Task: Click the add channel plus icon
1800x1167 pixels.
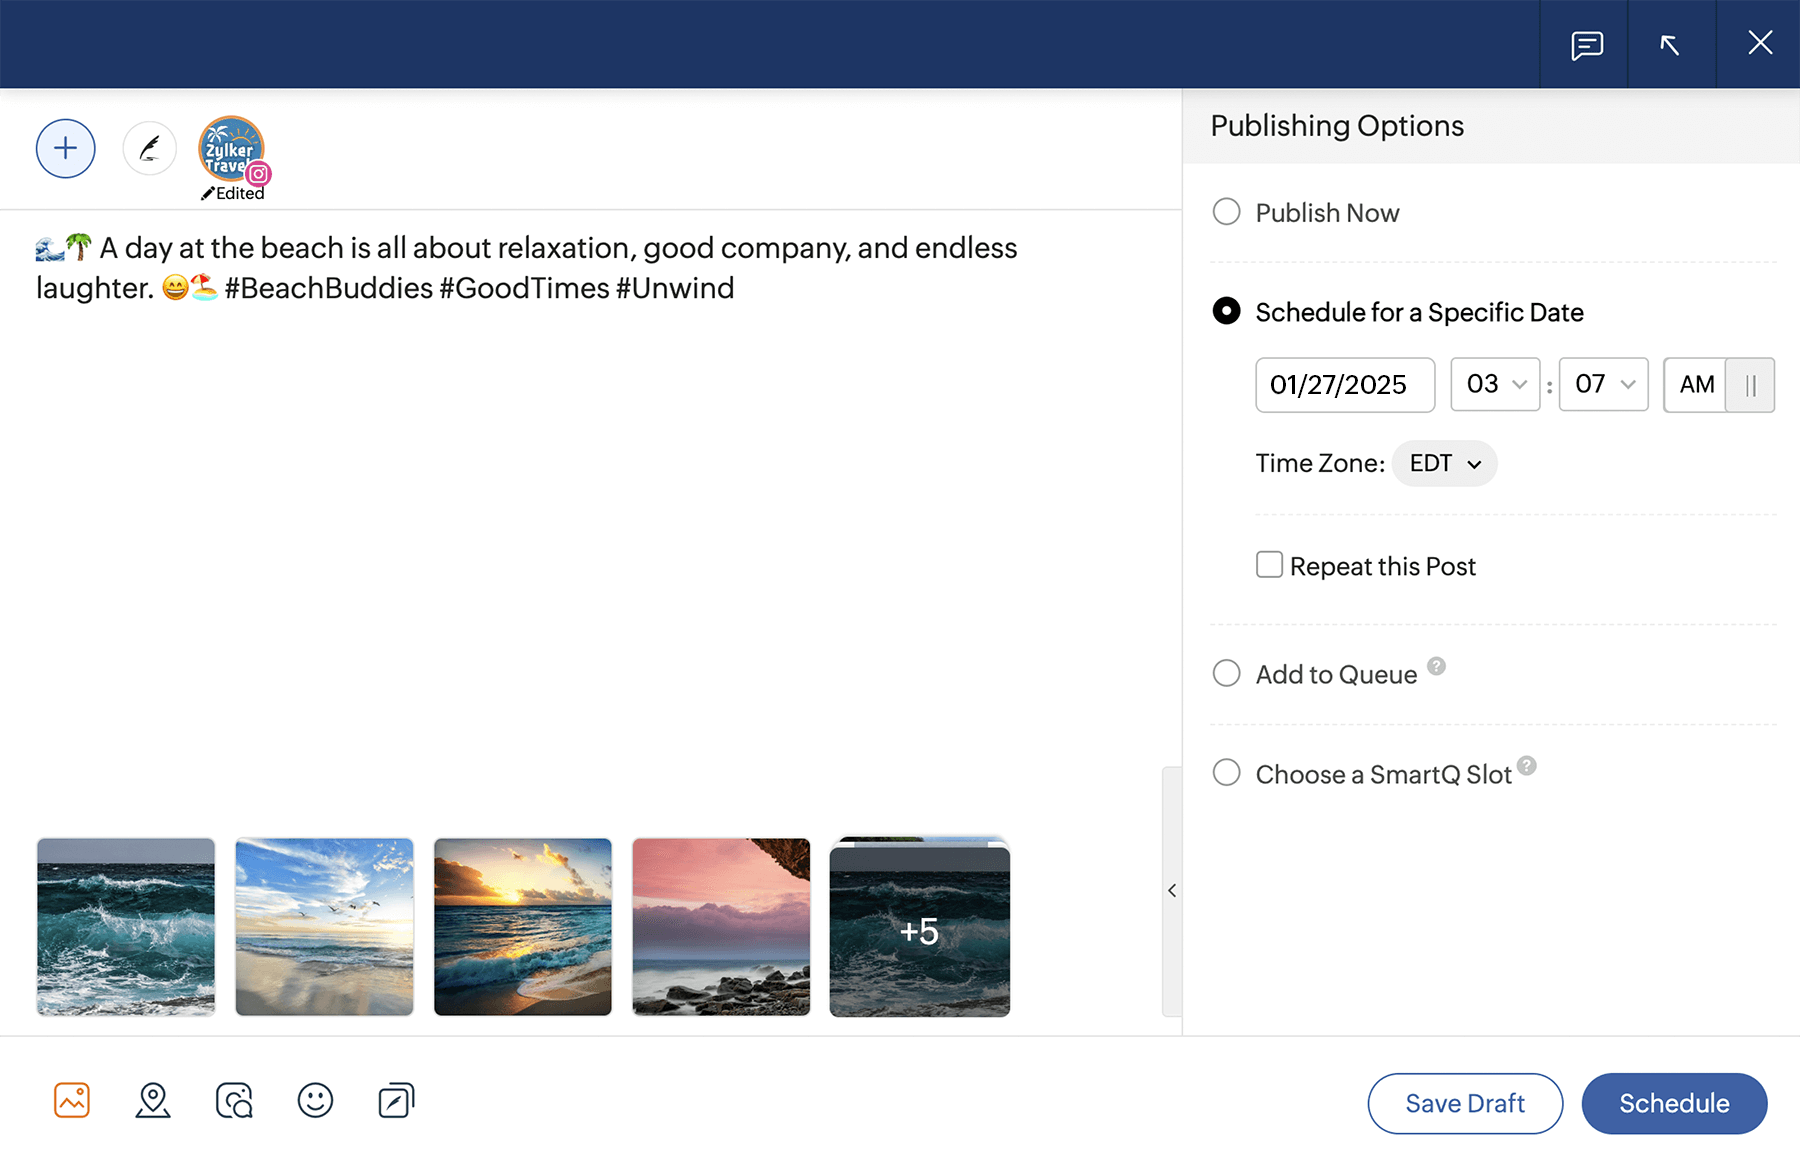Action: (x=66, y=149)
